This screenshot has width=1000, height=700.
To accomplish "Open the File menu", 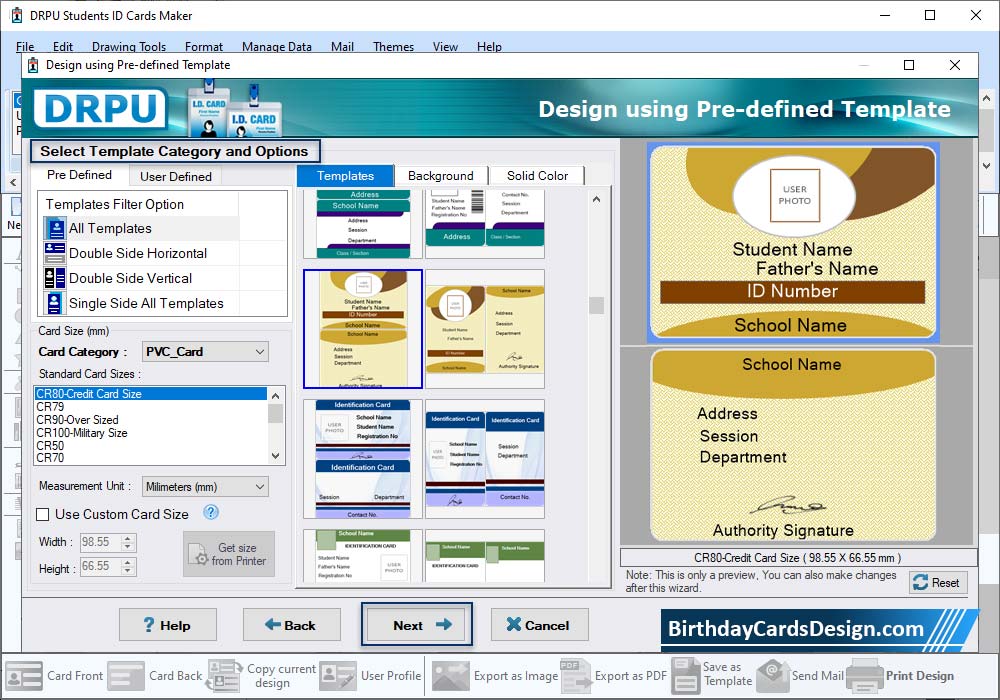I will [x=25, y=47].
